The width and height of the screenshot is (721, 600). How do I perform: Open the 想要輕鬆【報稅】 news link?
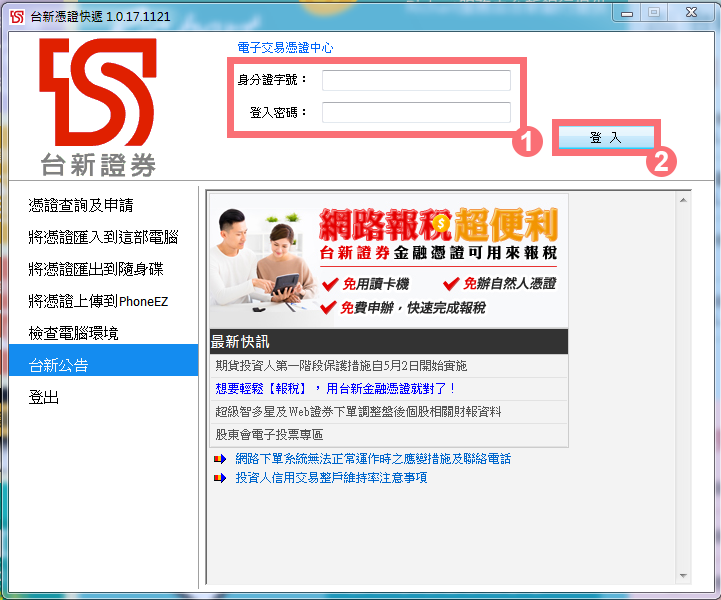click(335, 389)
